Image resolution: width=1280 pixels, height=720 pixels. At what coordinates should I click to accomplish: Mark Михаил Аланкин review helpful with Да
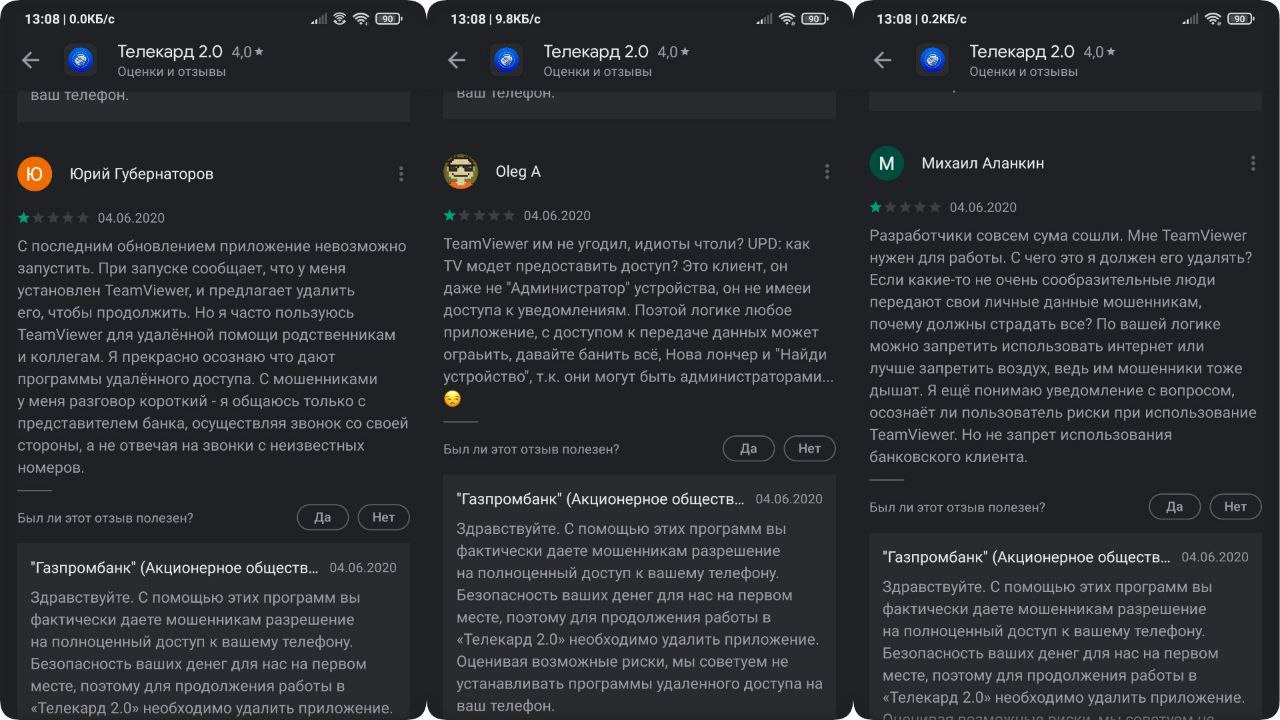[1175, 507]
